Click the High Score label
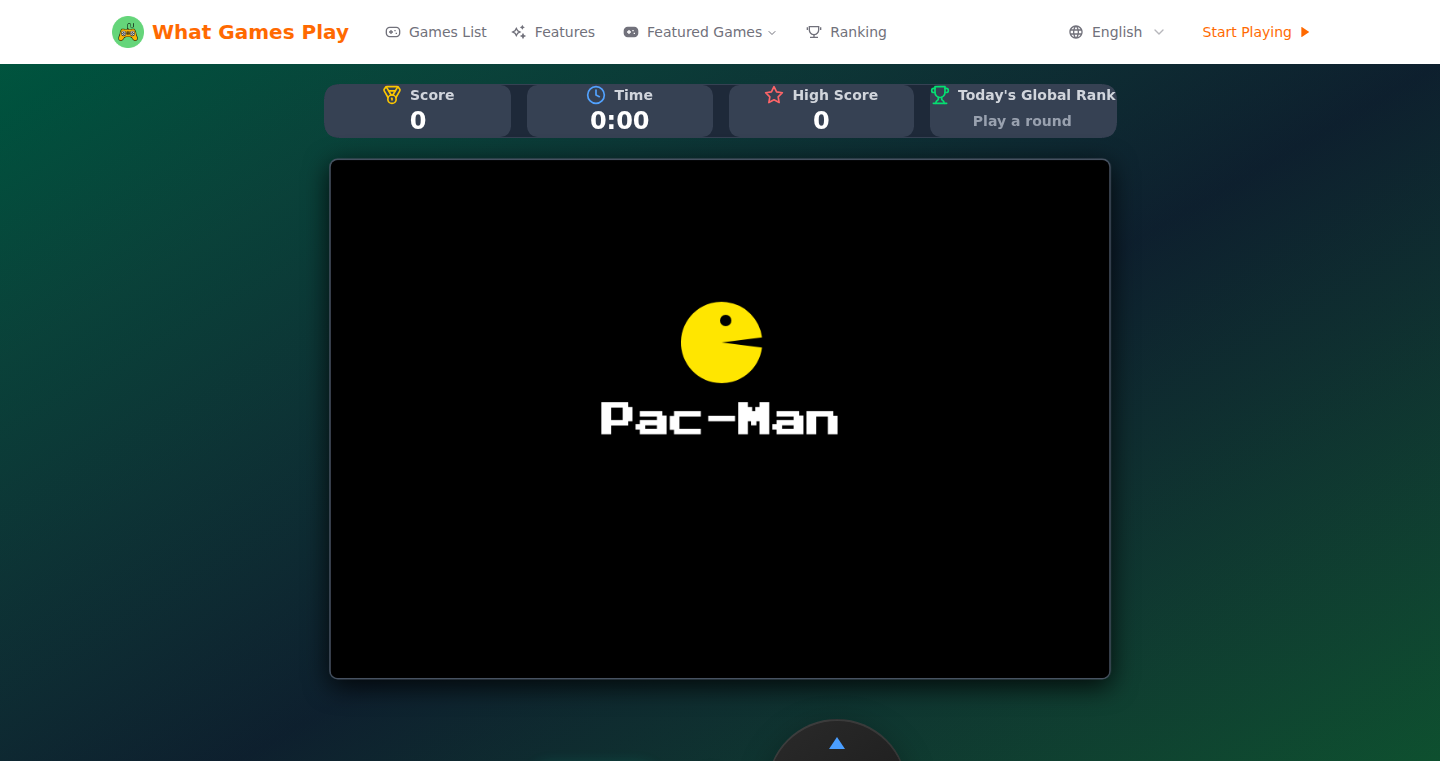The width and height of the screenshot is (1440, 761). coord(835,95)
